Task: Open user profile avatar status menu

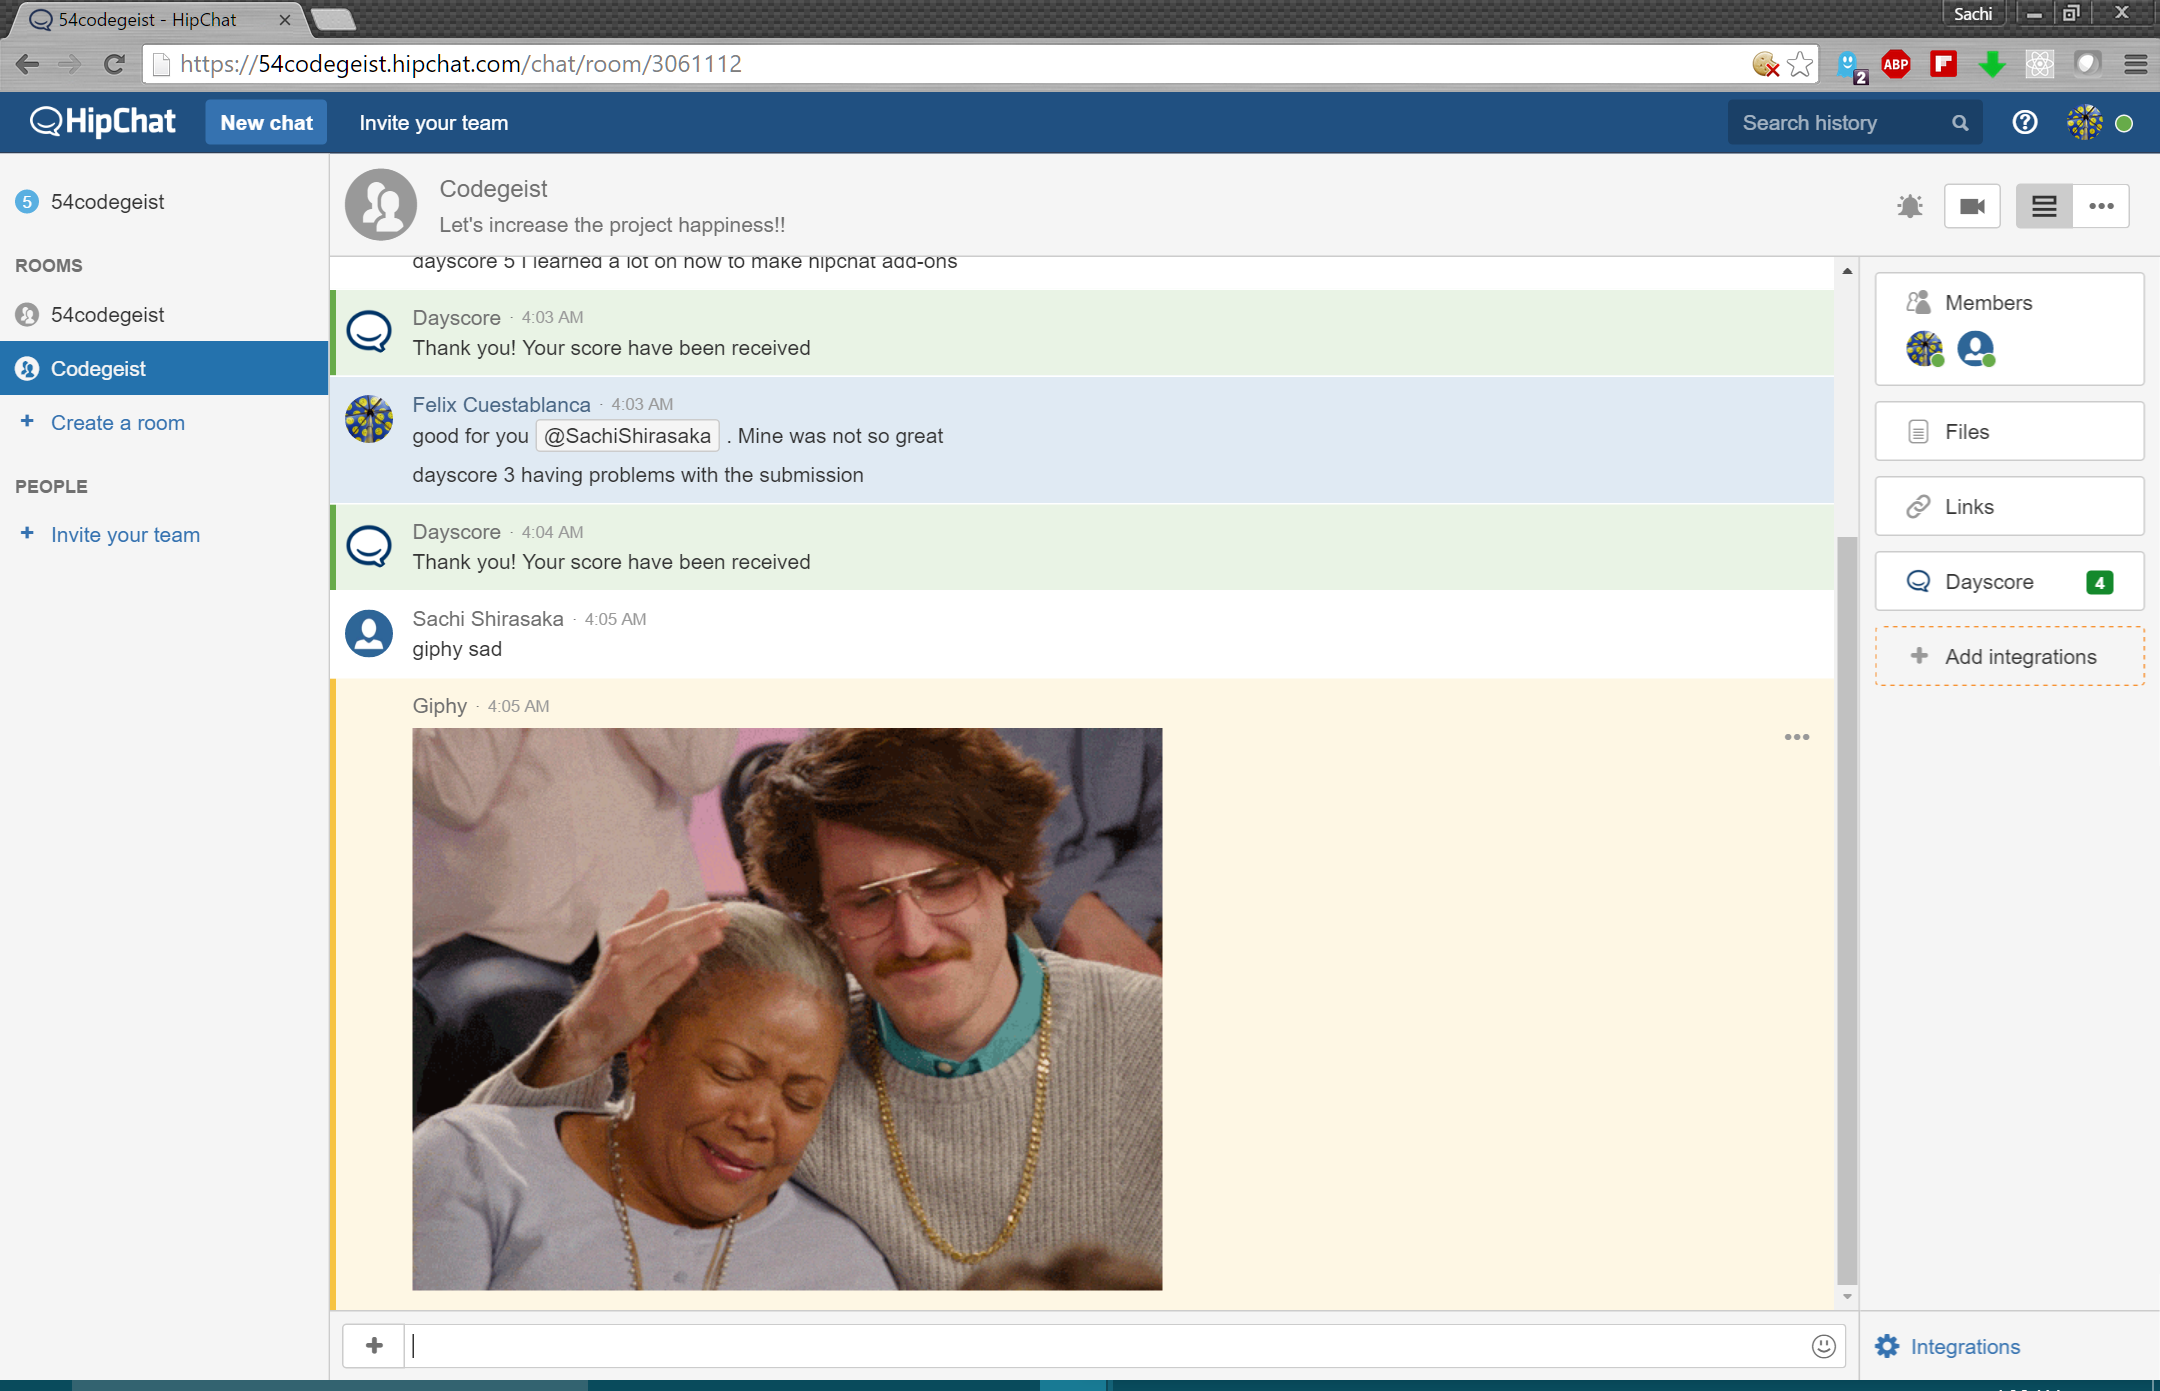Action: pos(2085,123)
